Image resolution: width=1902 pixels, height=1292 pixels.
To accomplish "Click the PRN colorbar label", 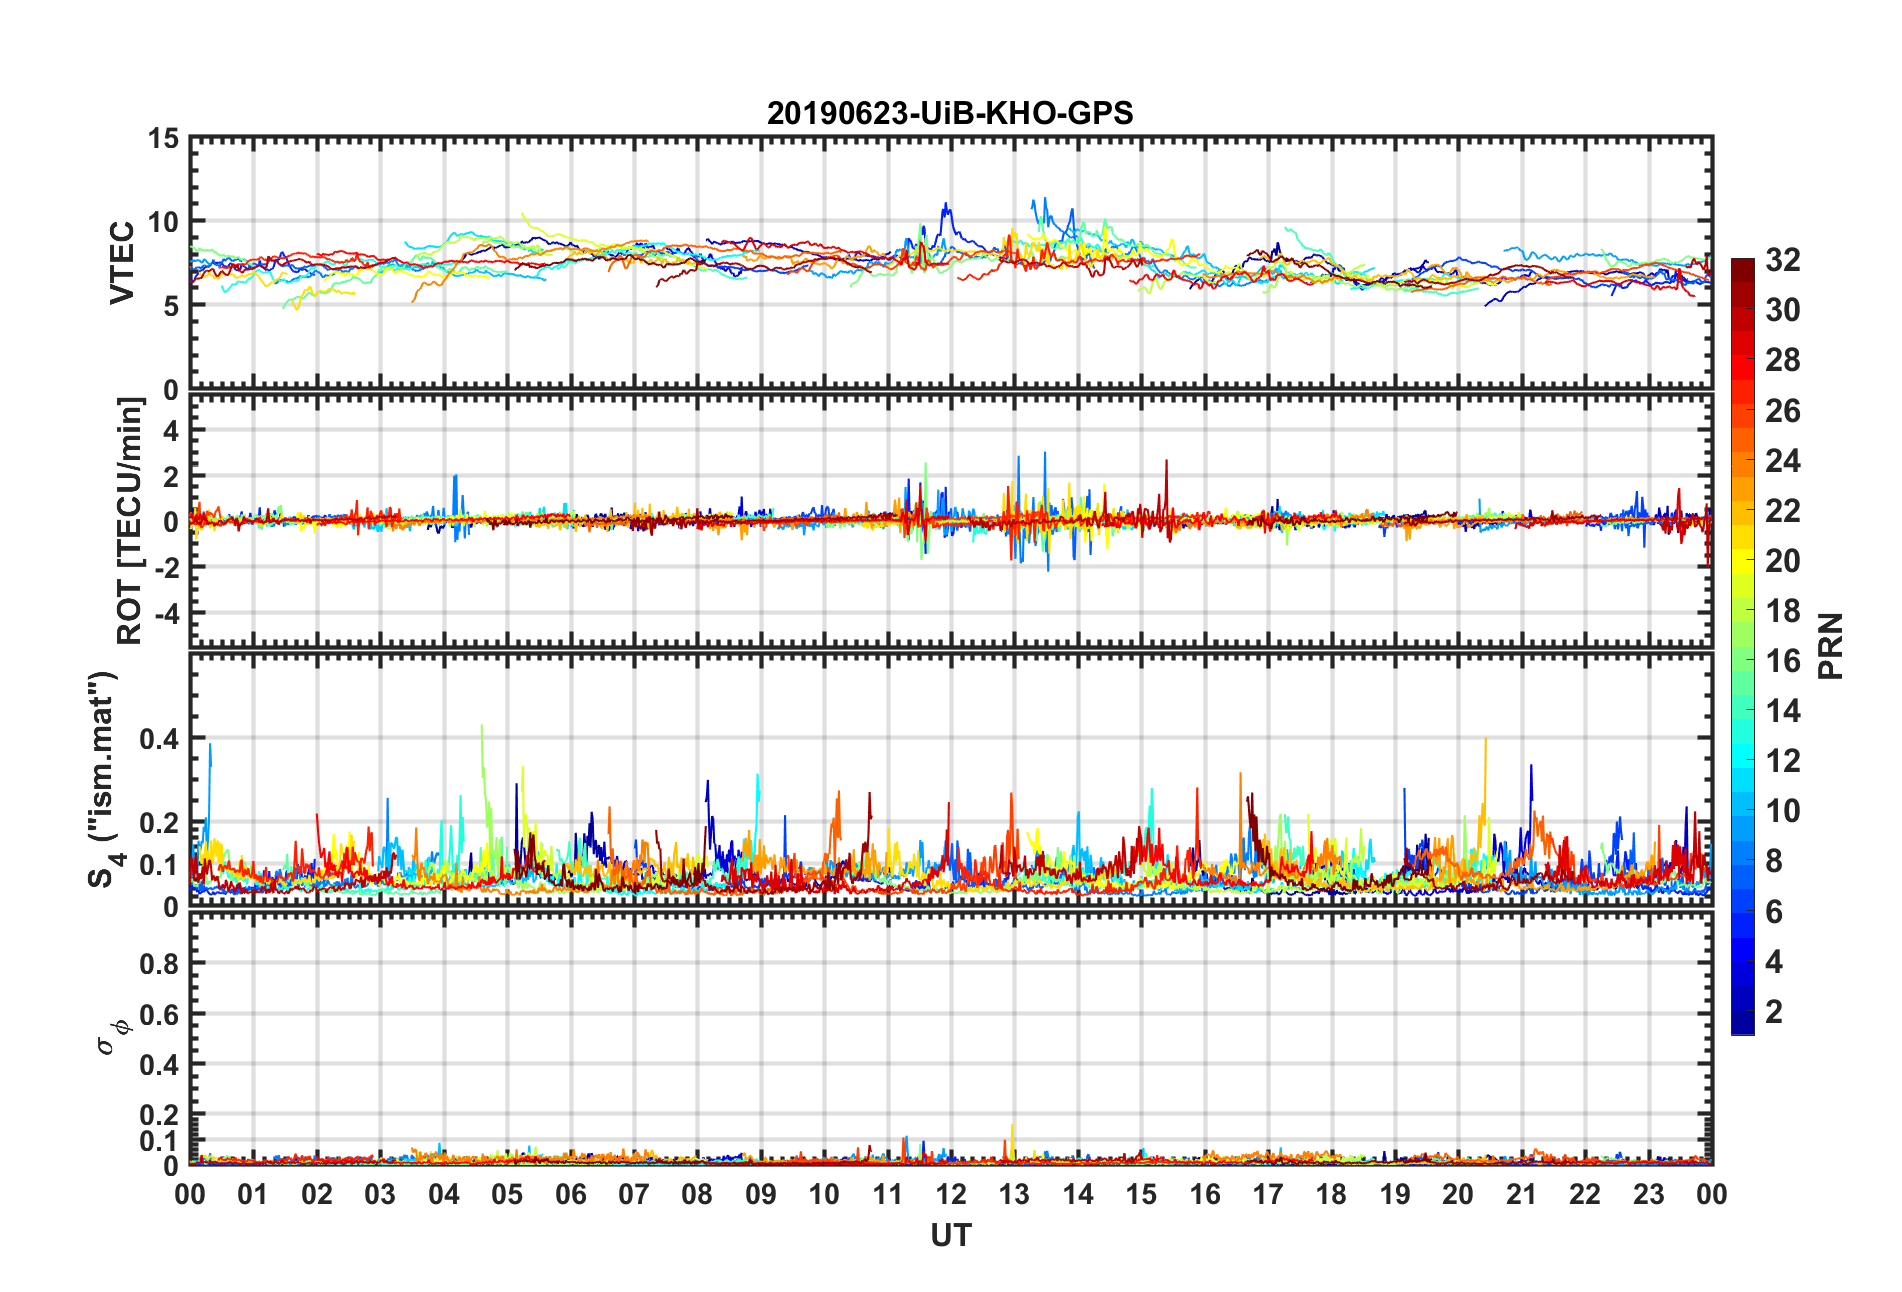I will click(x=1830, y=646).
